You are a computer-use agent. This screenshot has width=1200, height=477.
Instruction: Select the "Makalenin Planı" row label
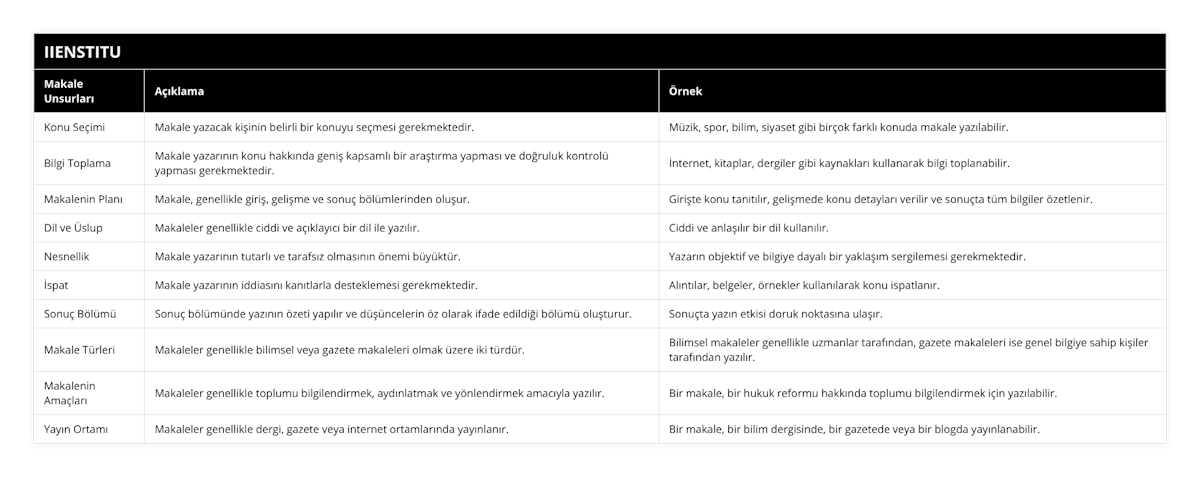click(x=84, y=199)
